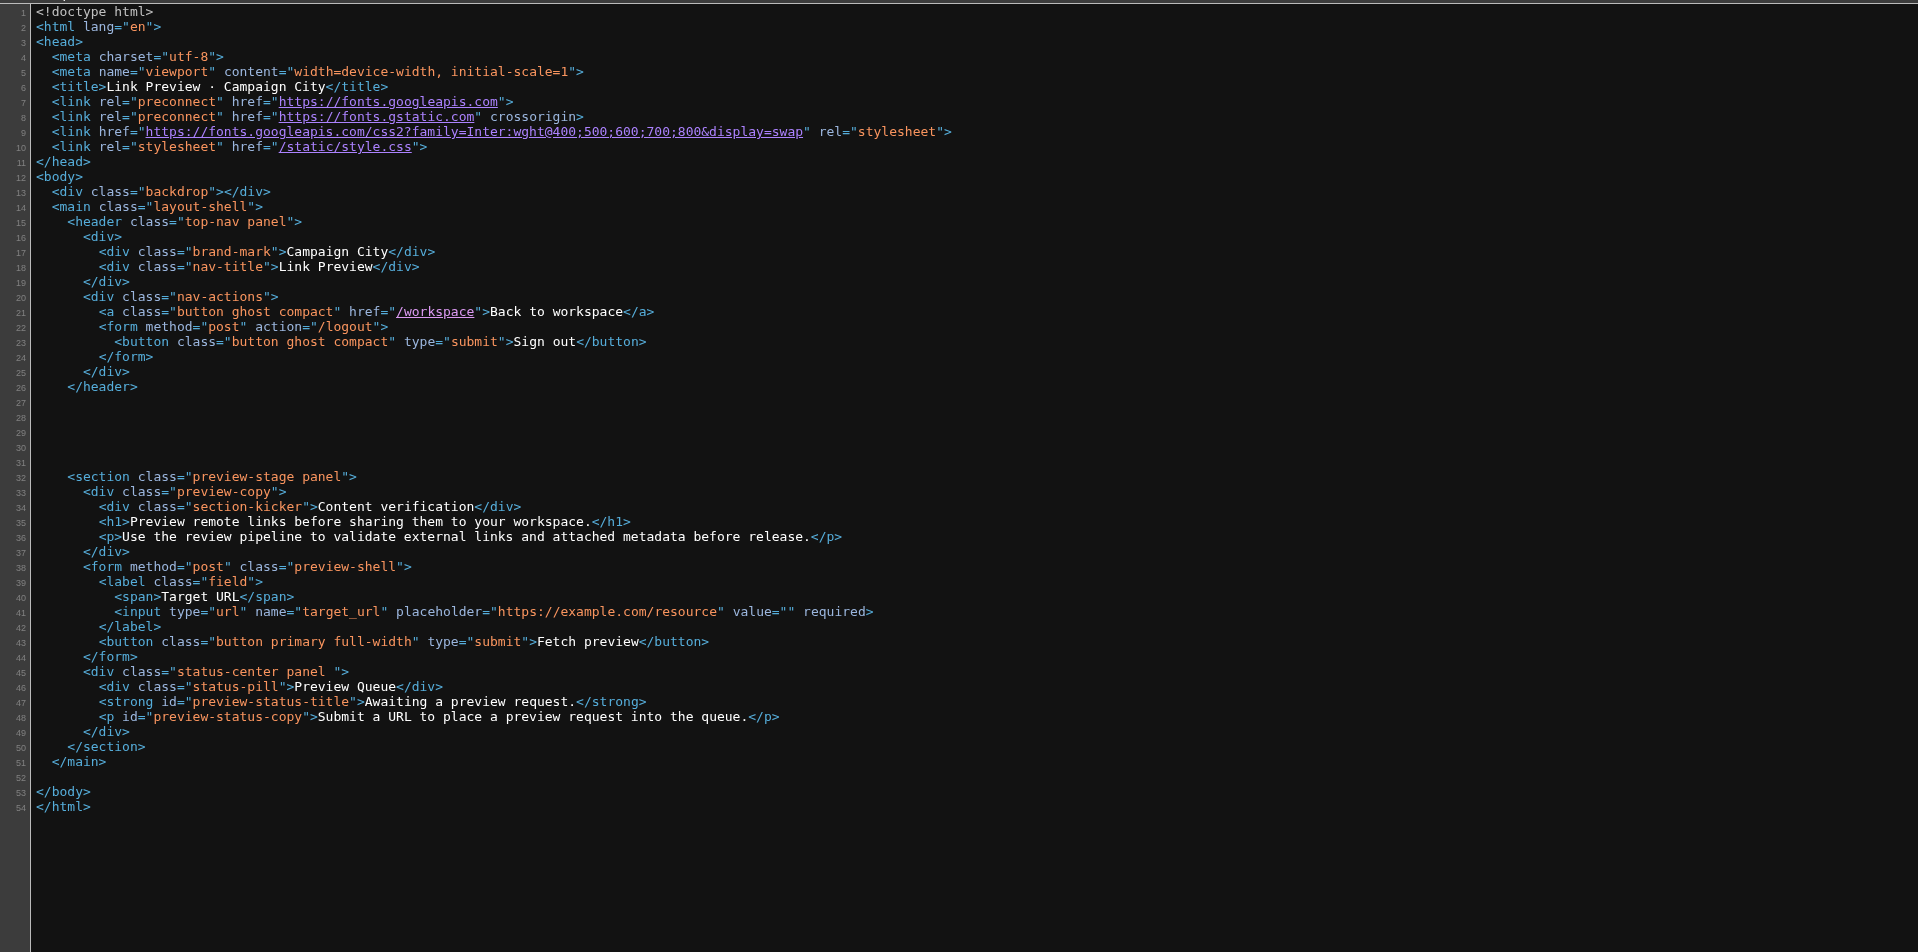This screenshot has width=1918, height=952.
Task: Click the h1 heading text about remote links
Action: (360, 522)
